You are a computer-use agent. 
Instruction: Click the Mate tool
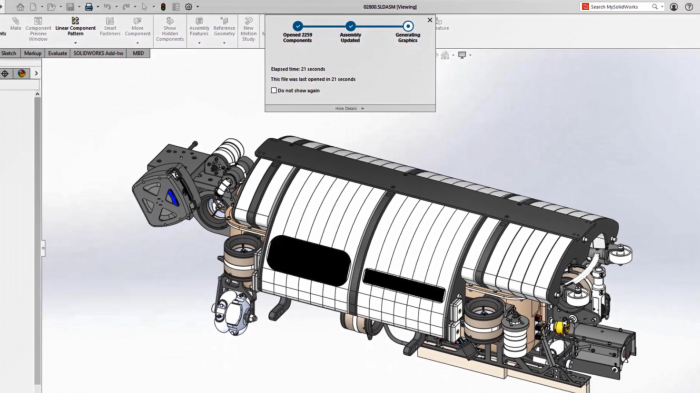coord(16,24)
